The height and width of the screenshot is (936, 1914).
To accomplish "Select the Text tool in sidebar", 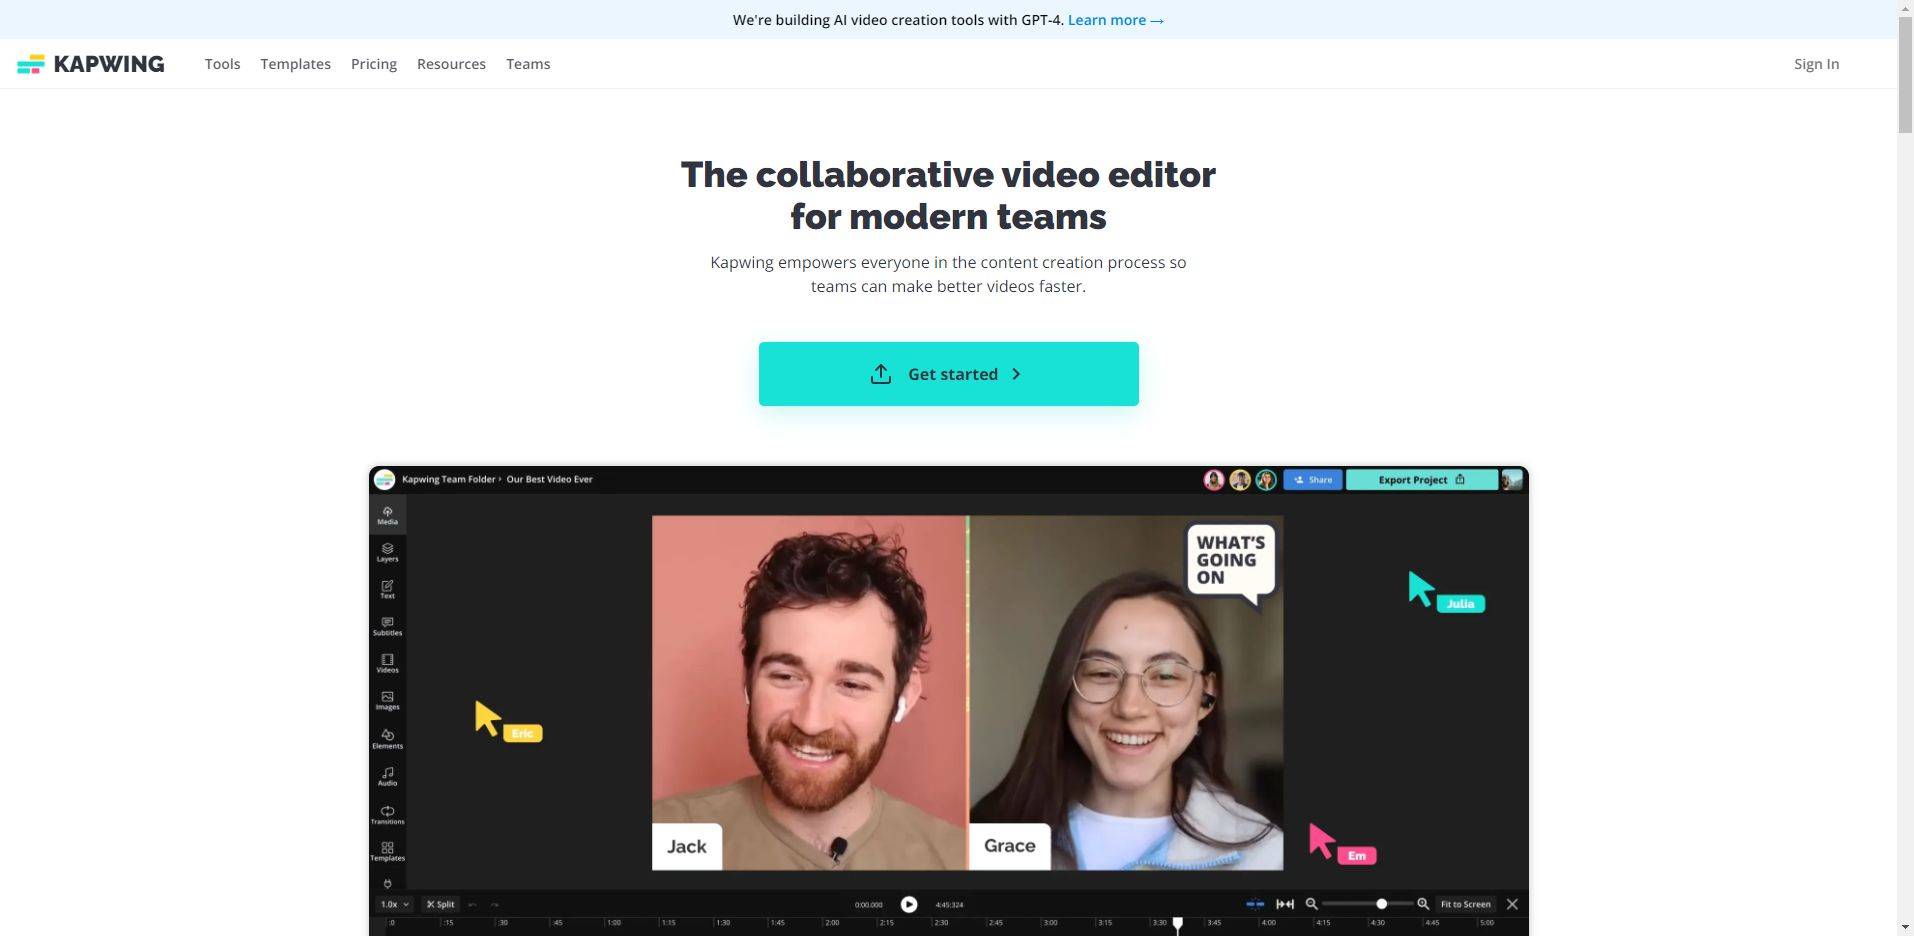I will pos(387,589).
